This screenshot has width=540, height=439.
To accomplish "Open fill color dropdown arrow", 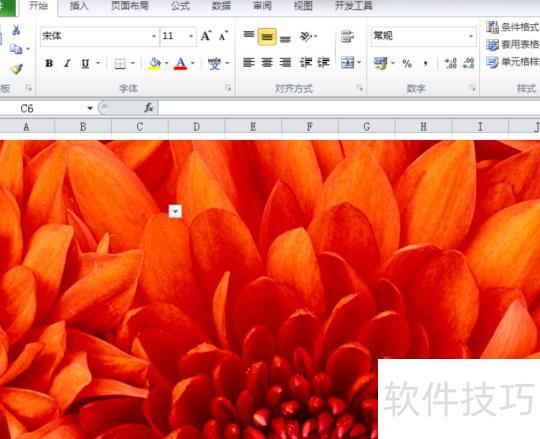I will click(166, 63).
